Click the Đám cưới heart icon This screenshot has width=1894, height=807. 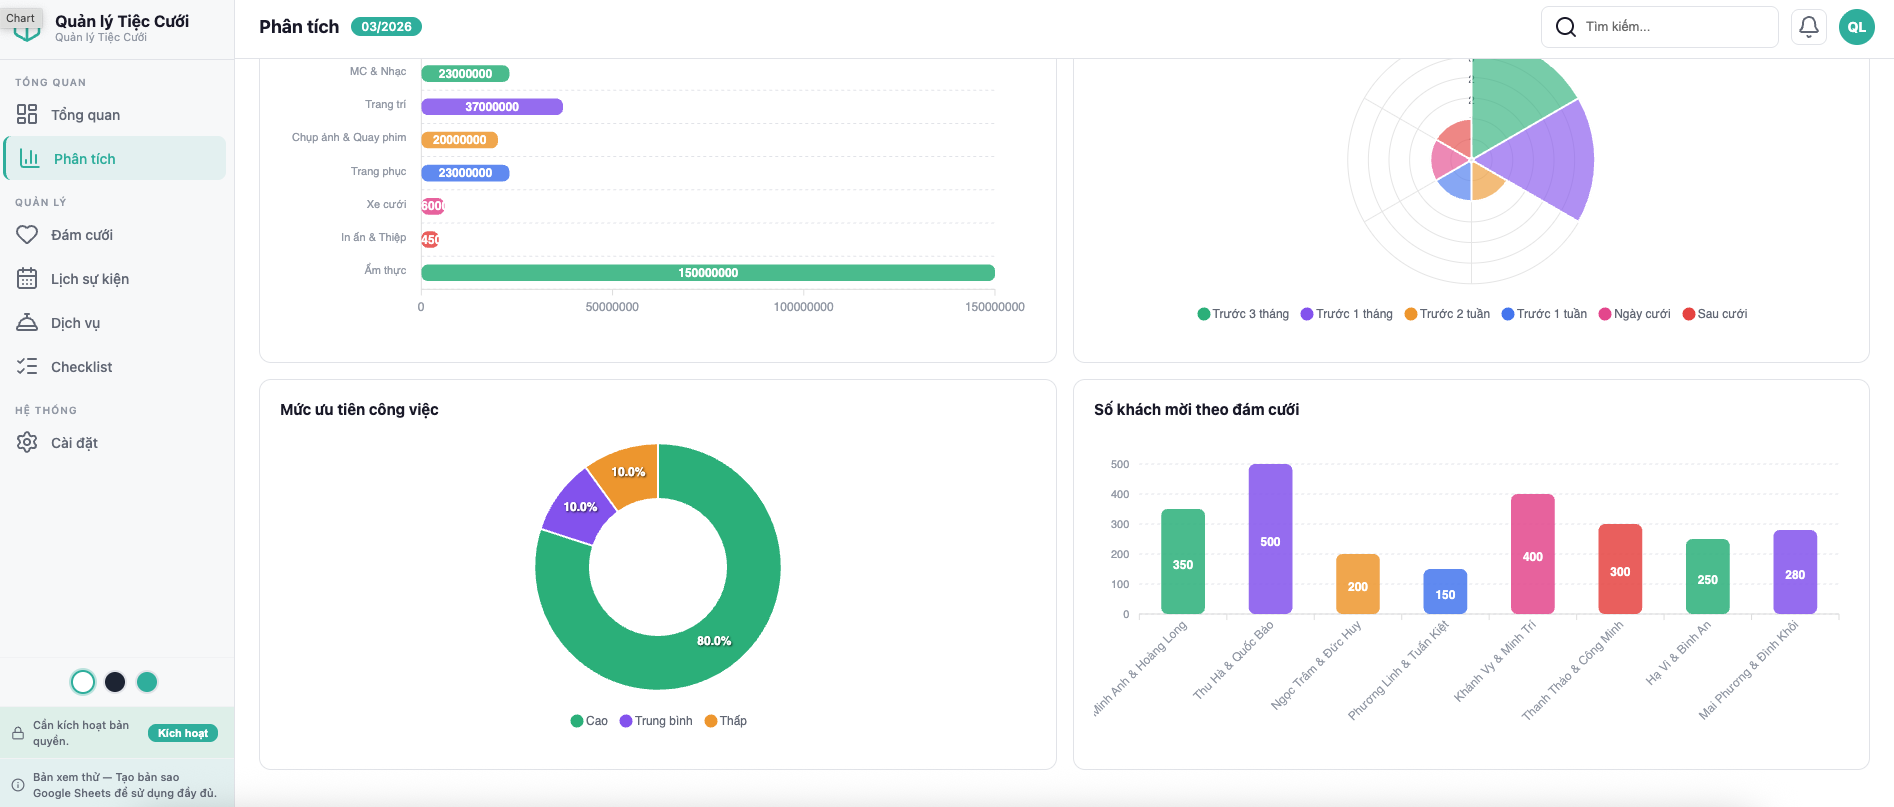pos(27,235)
